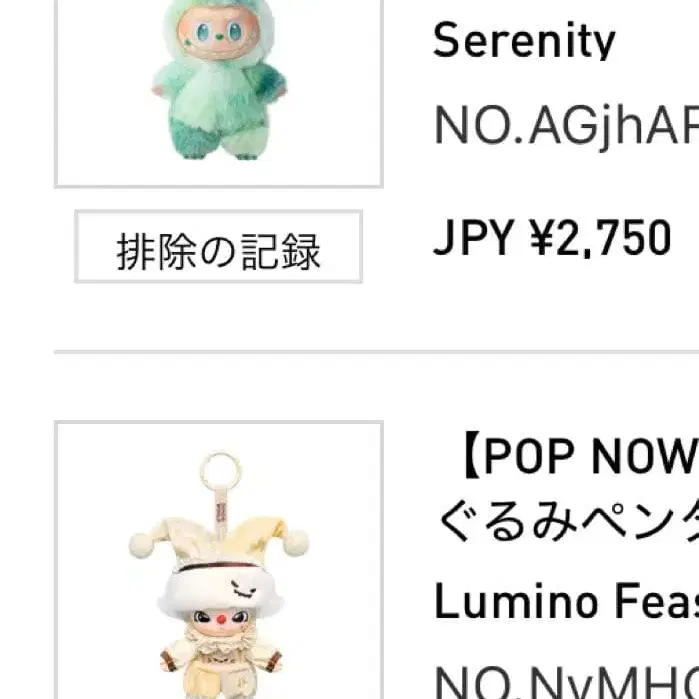Open the 【POP NOW product title
This screenshot has height=699, width=699.
click(x=580, y=455)
